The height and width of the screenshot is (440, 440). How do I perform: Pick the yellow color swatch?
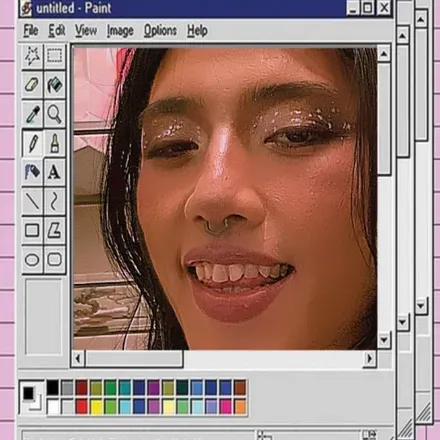pyautogui.click(x=96, y=407)
